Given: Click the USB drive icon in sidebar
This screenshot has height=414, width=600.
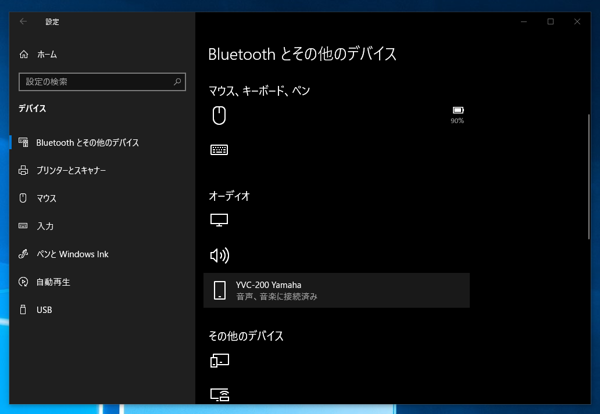Looking at the screenshot, I should click(x=23, y=310).
